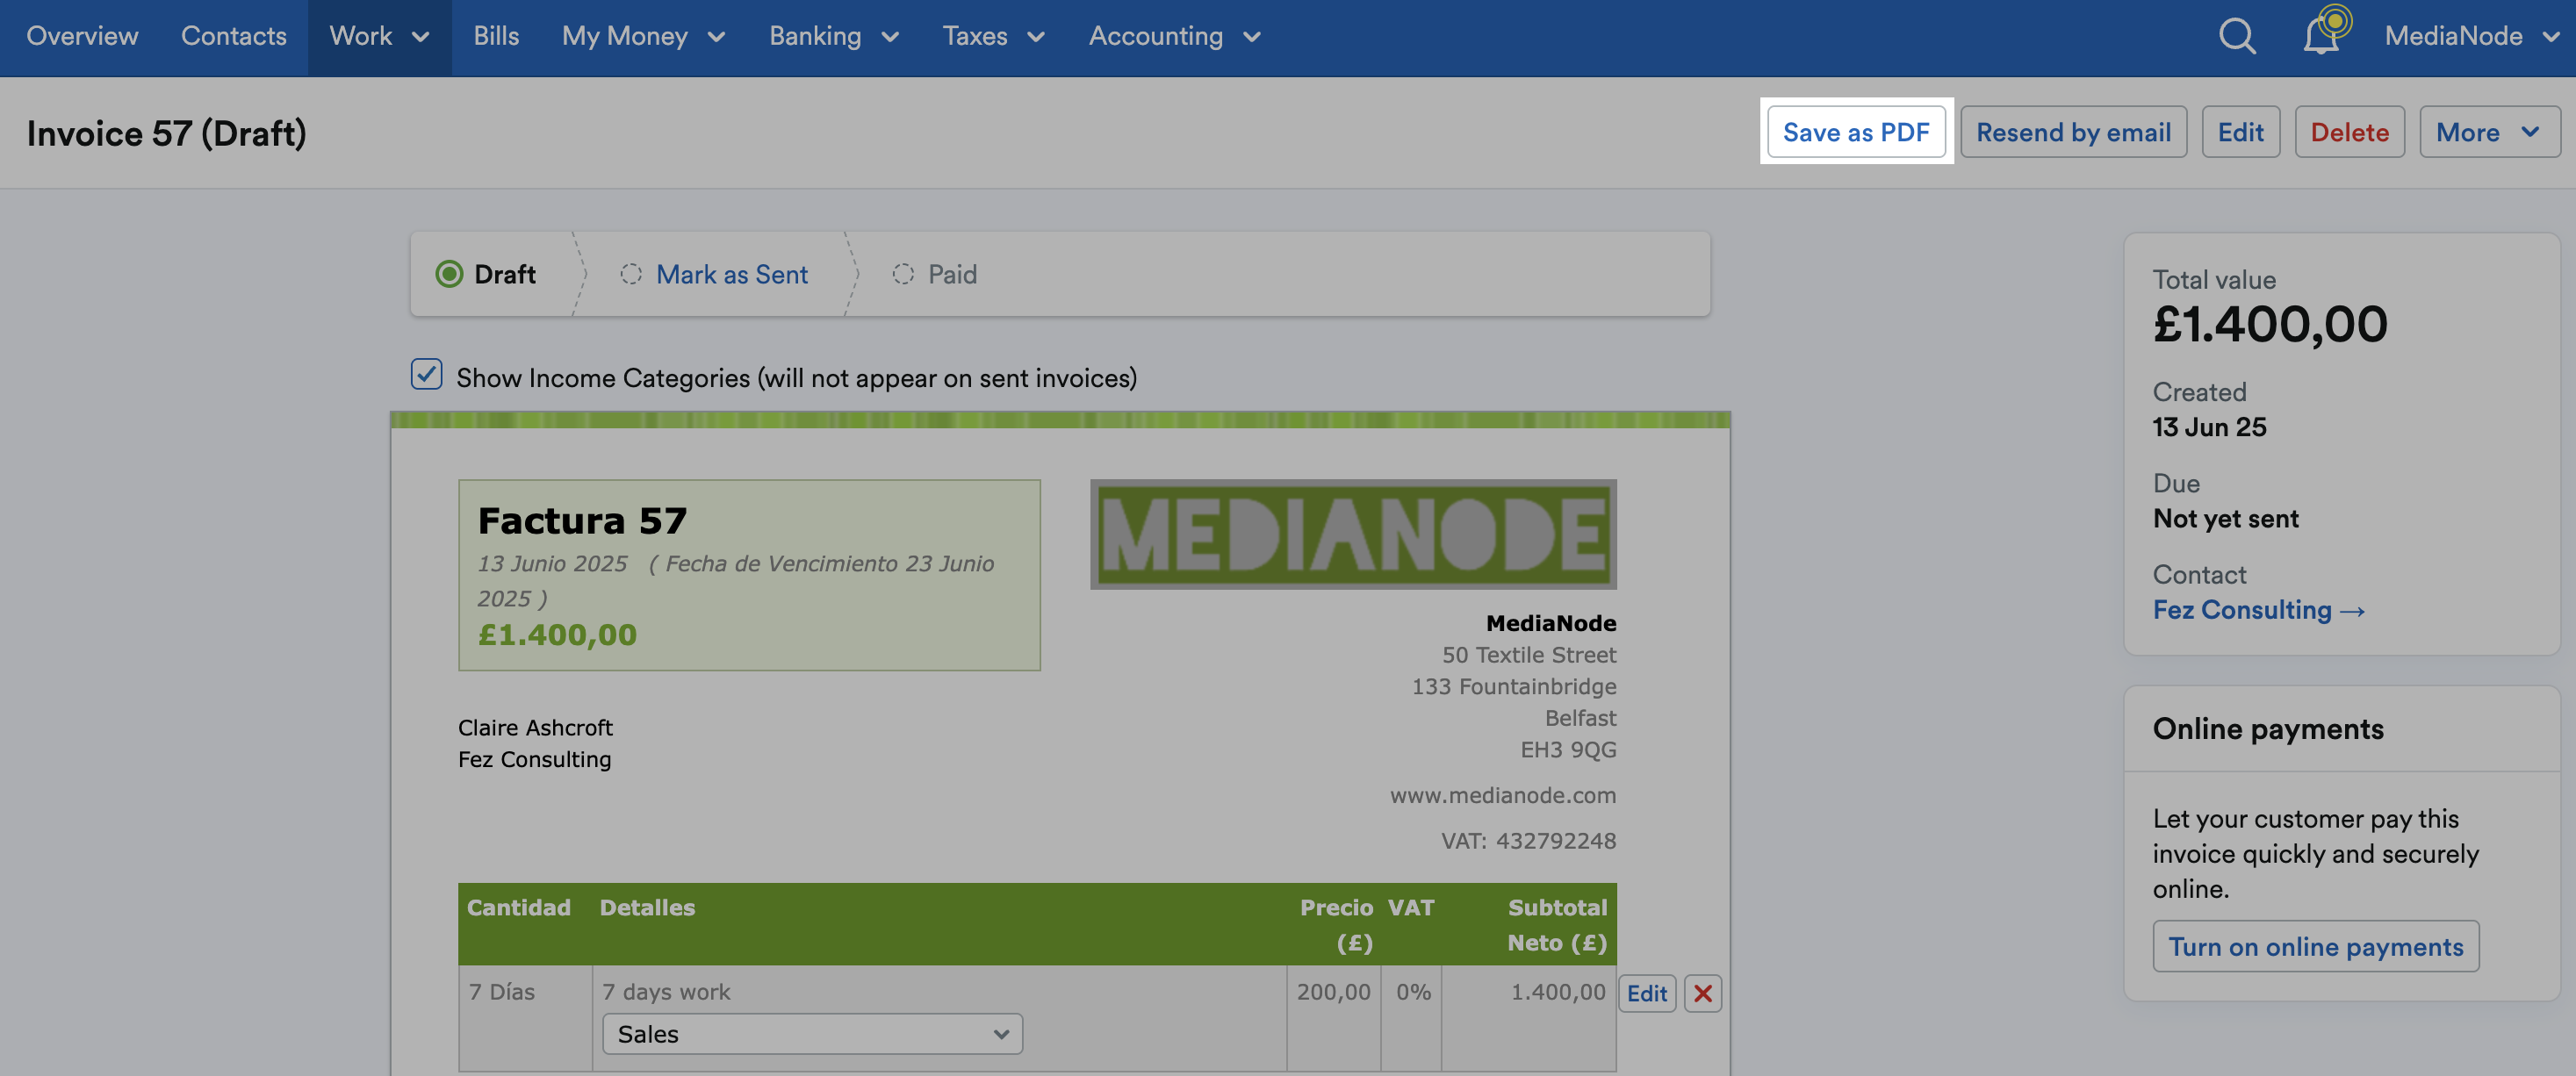Expand the MediaNode account menu
Viewport: 2576px width, 1076px height.
click(x=2470, y=37)
